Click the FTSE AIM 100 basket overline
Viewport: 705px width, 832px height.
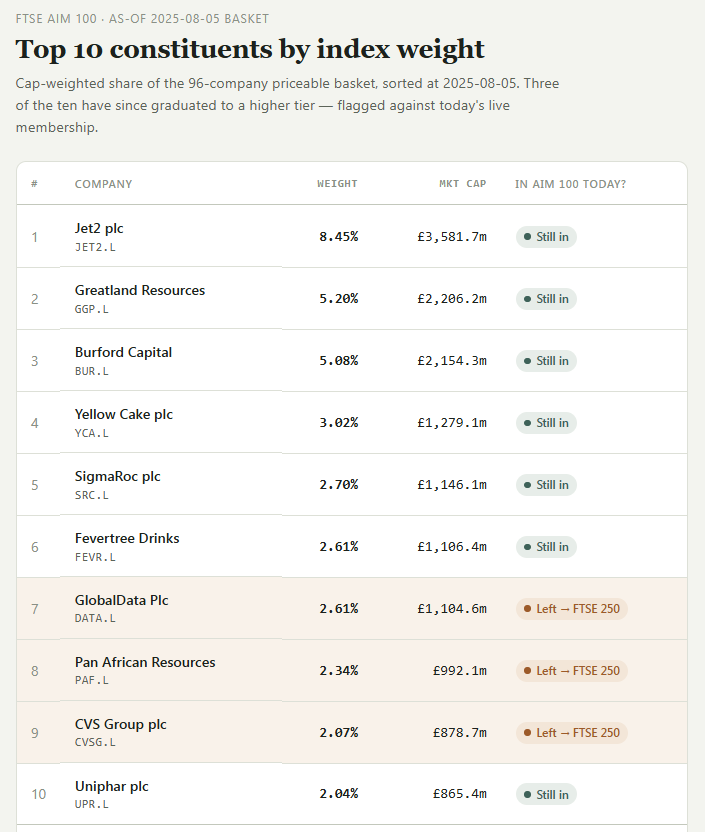coord(142,19)
